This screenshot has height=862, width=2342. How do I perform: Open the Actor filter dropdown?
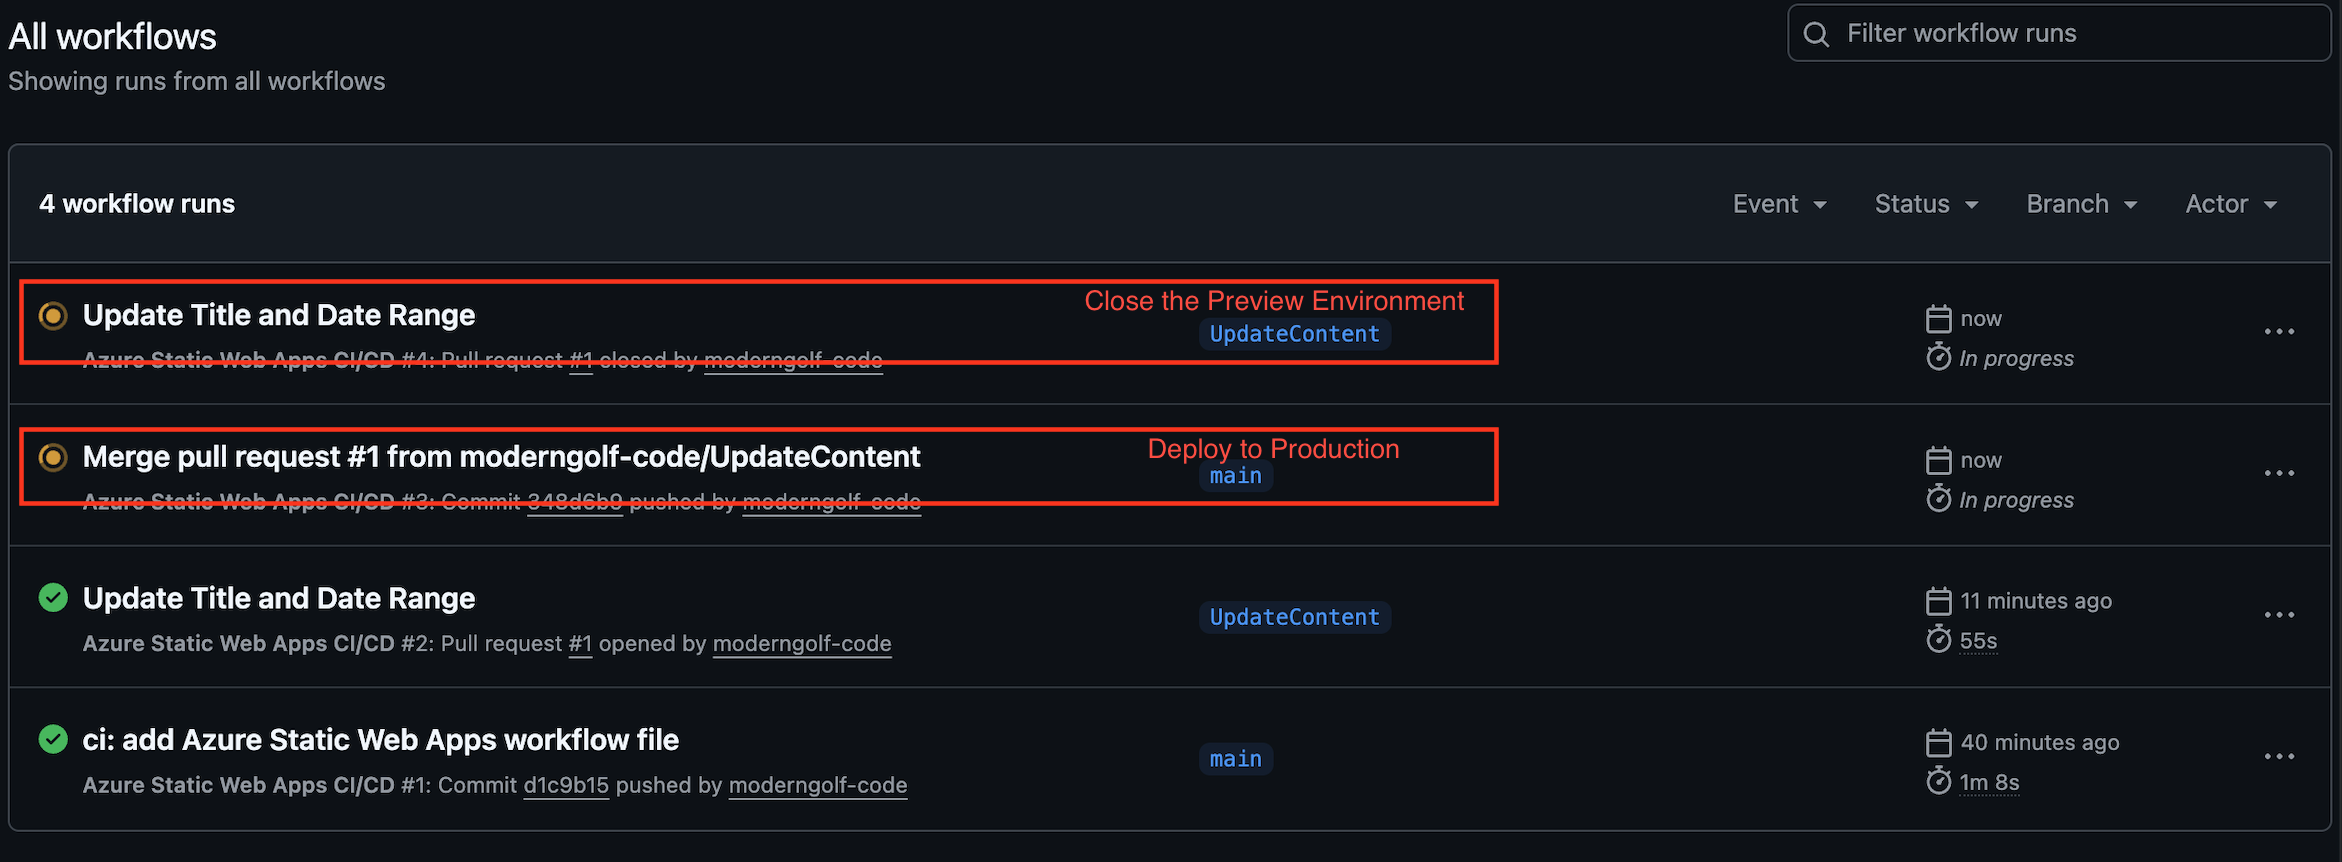pos(2231,204)
